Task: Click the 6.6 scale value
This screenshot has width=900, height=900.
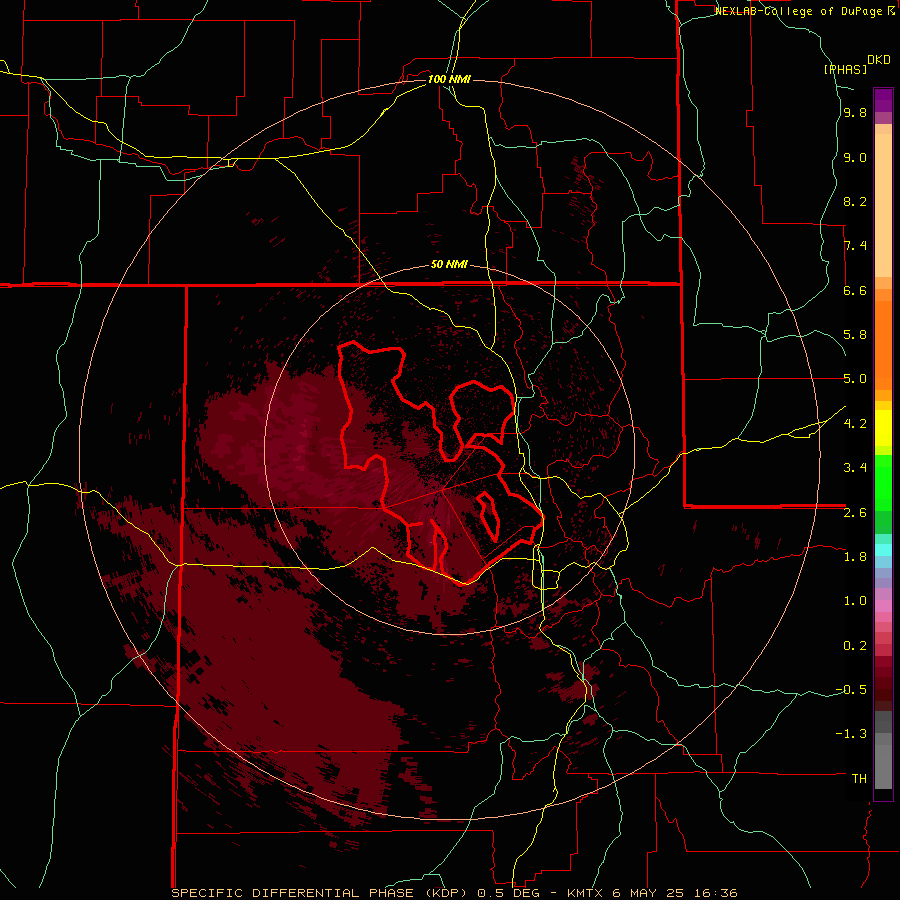Action: (855, 291)
